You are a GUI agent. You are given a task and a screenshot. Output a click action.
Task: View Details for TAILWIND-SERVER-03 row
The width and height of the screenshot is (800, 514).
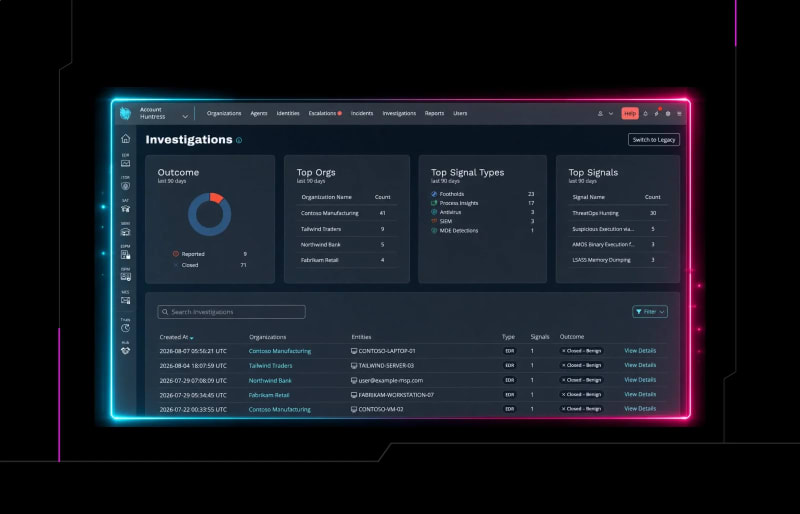(x=640, y=365)
